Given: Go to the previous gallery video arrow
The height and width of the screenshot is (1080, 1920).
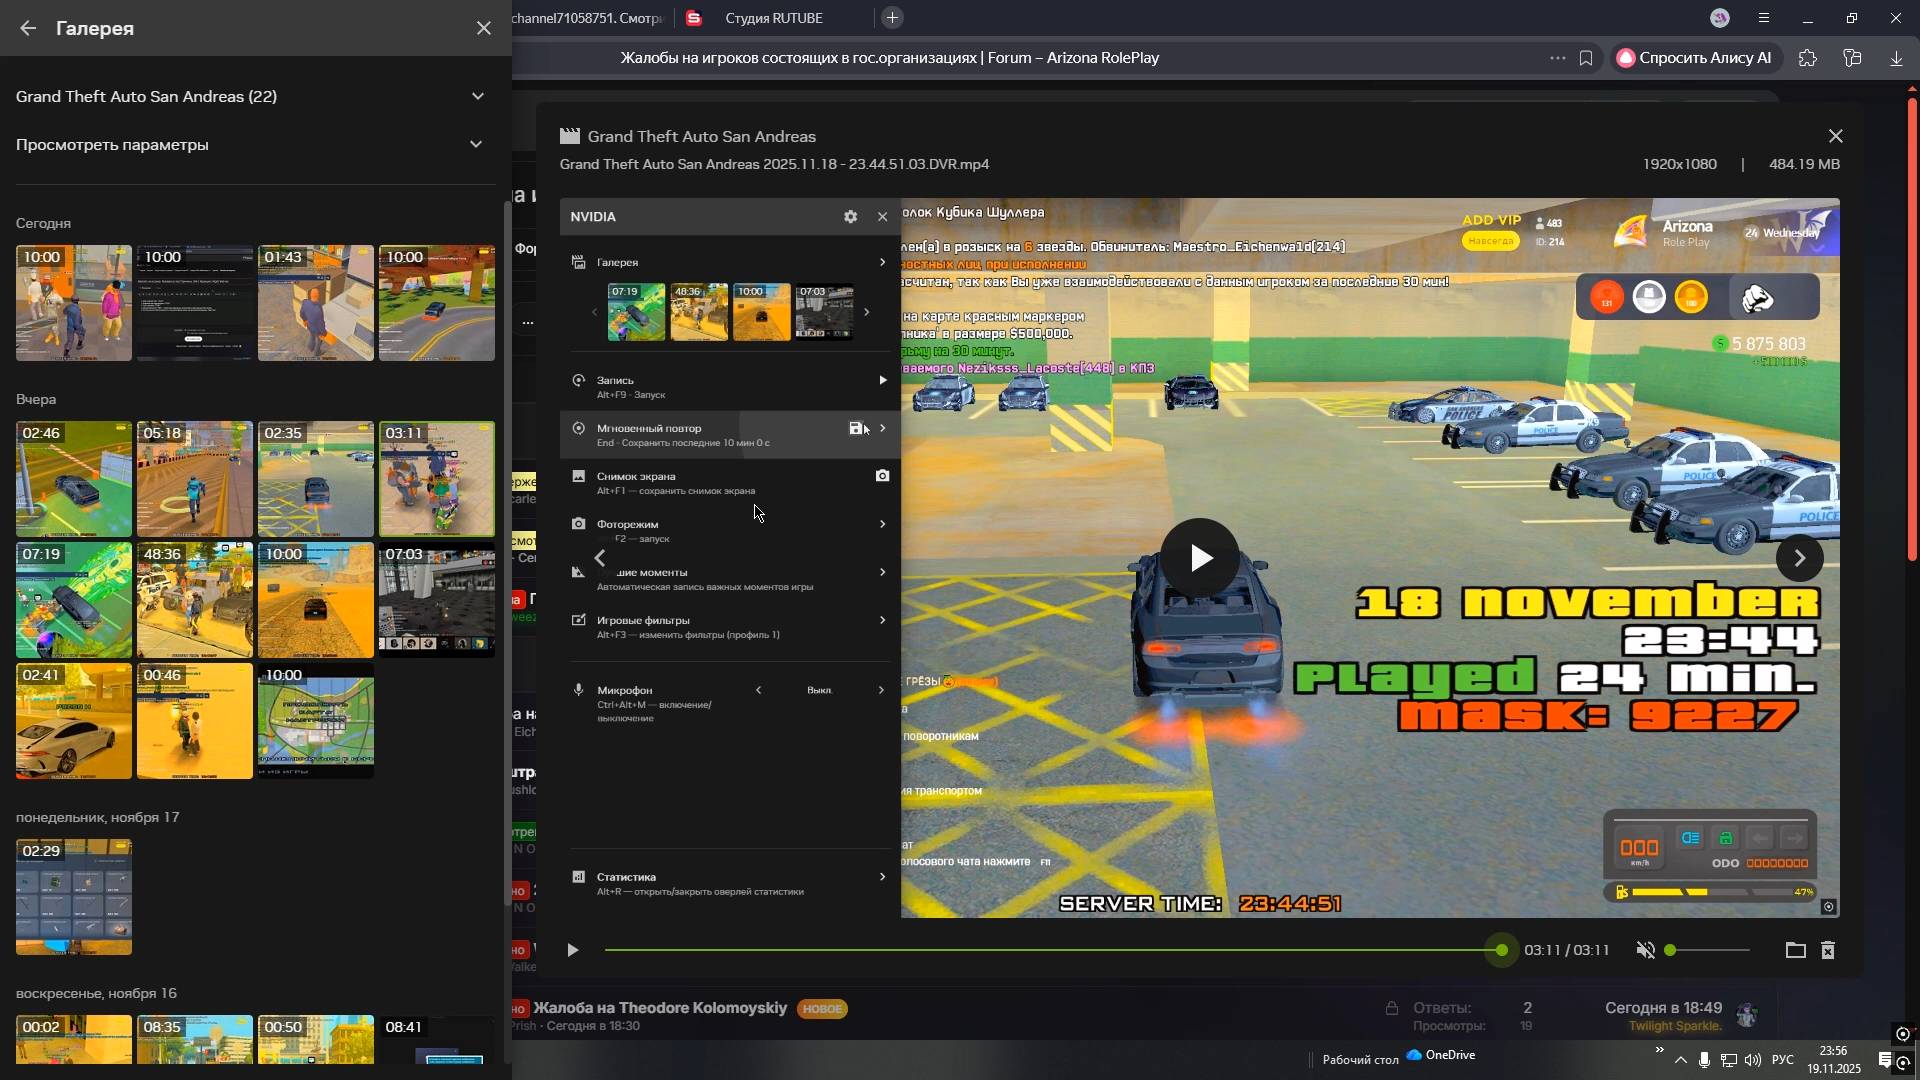Looking at the screenshot, I should [x=600, y=558].
